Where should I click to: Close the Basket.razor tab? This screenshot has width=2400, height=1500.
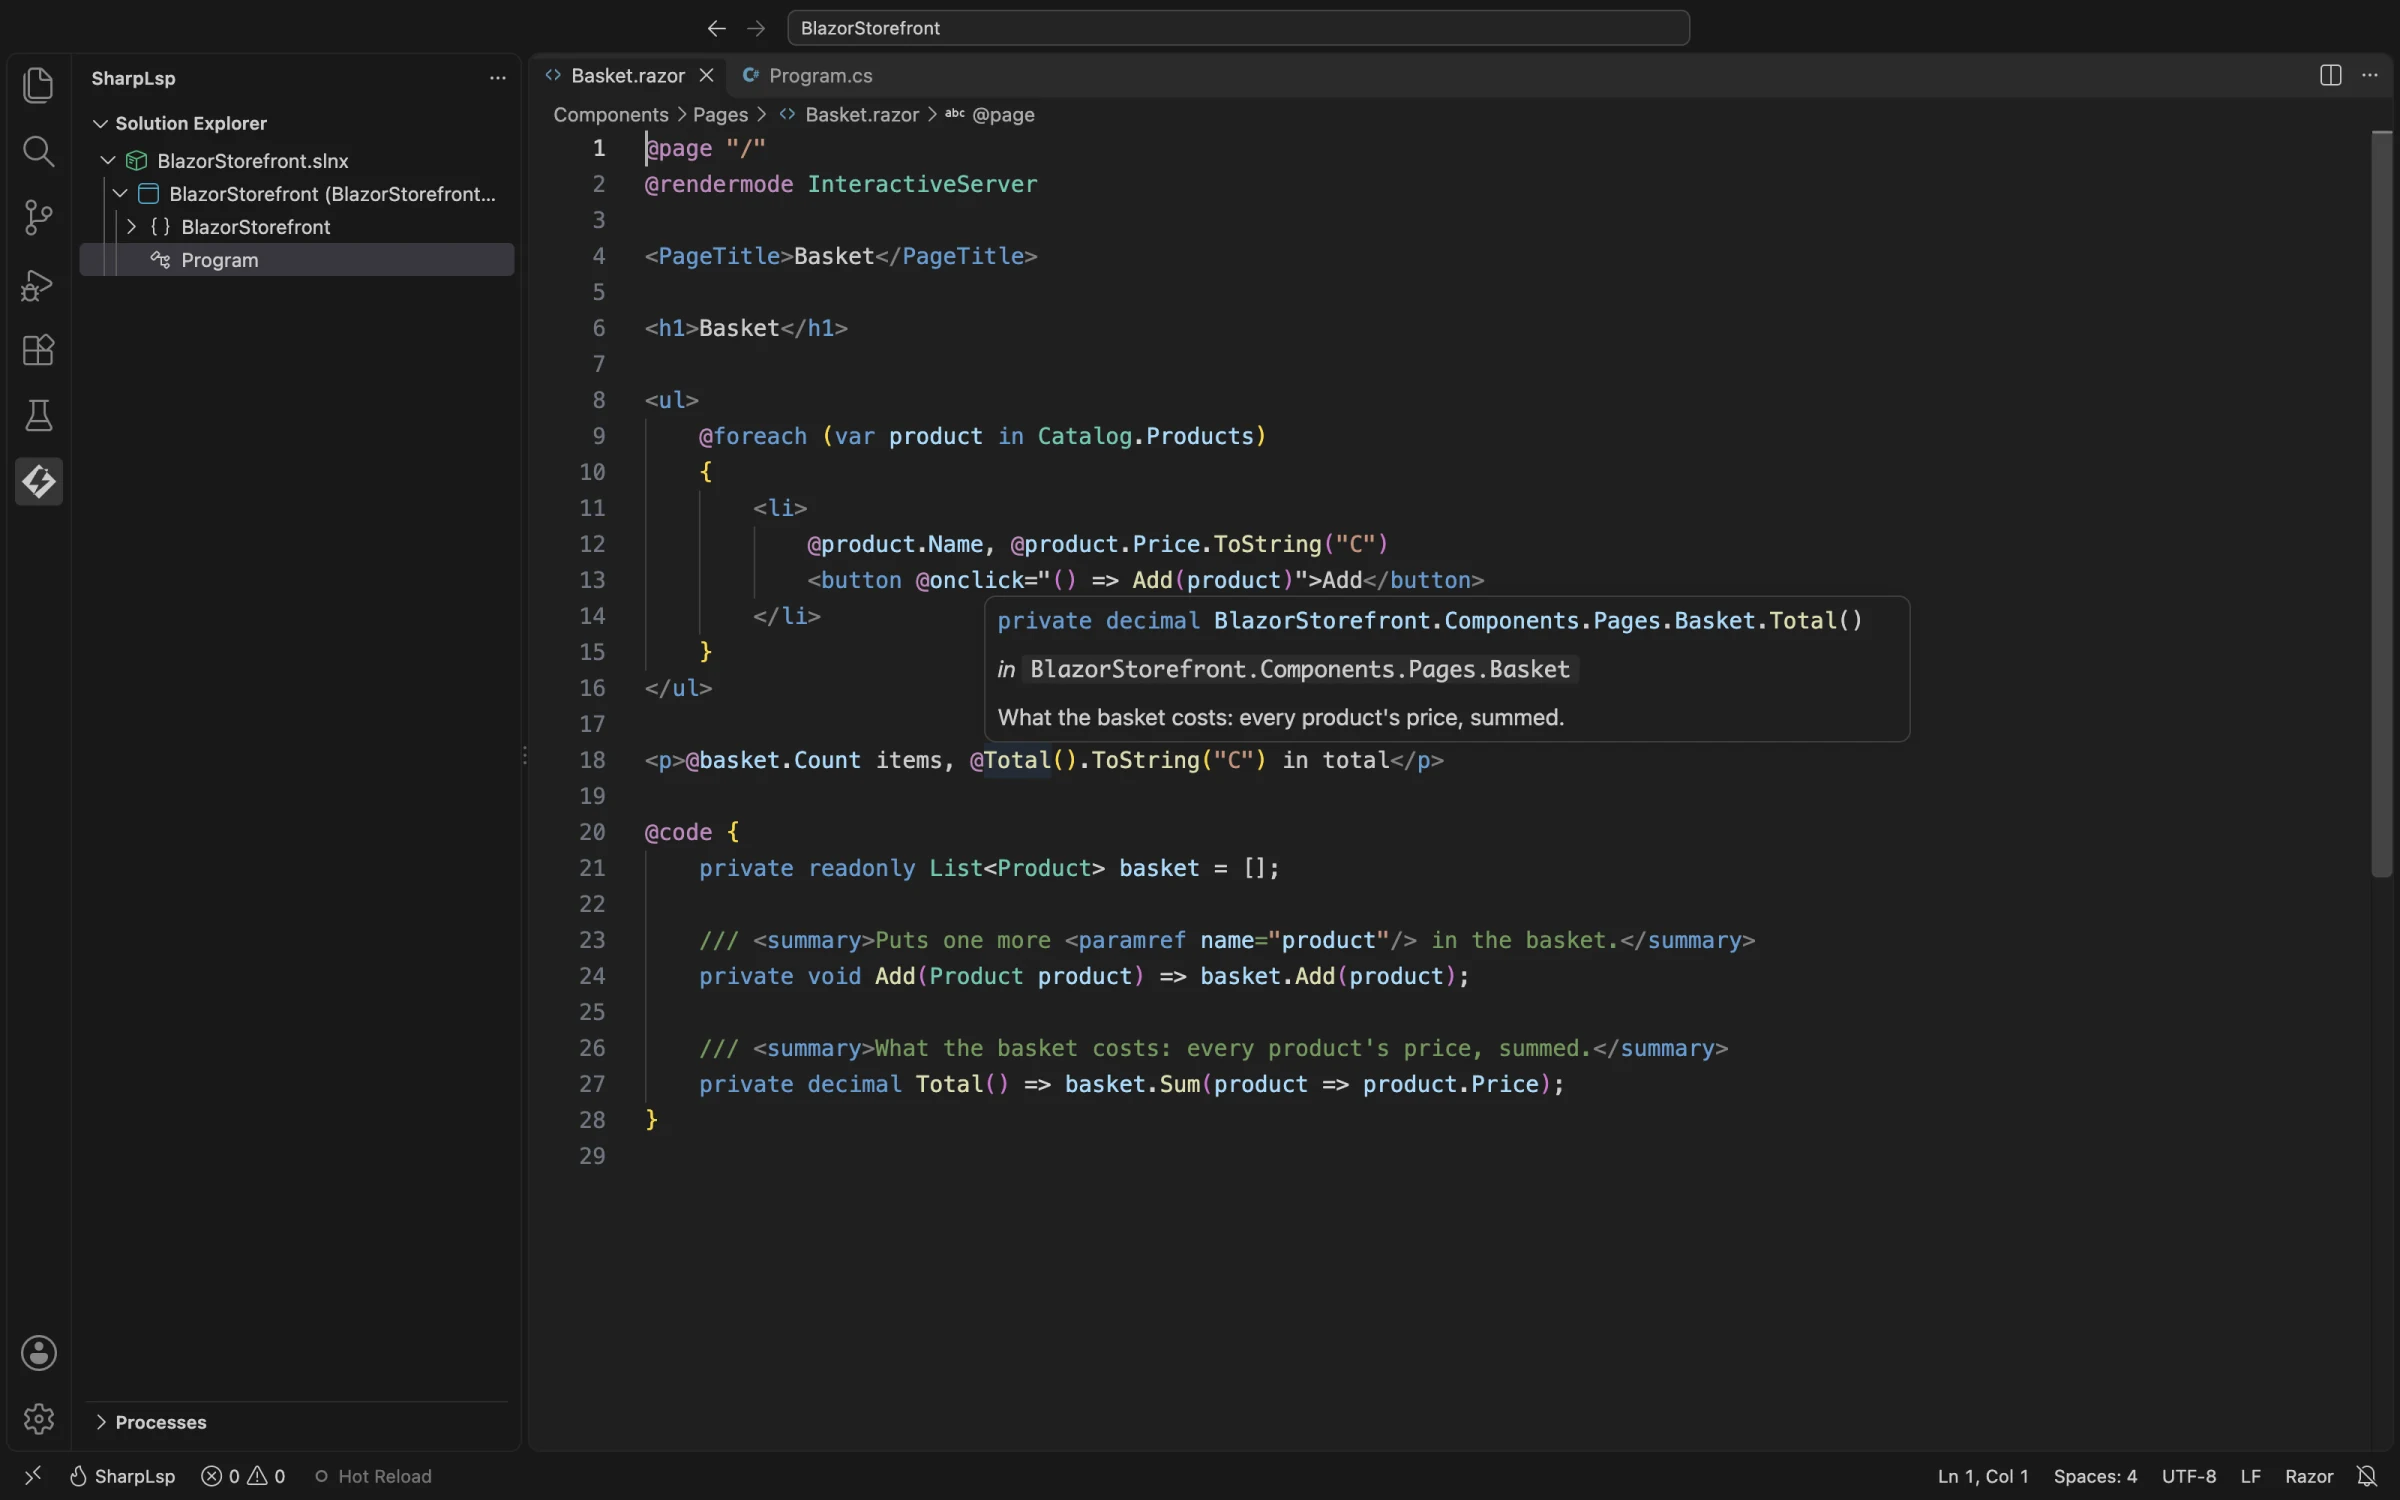(706, 75)
